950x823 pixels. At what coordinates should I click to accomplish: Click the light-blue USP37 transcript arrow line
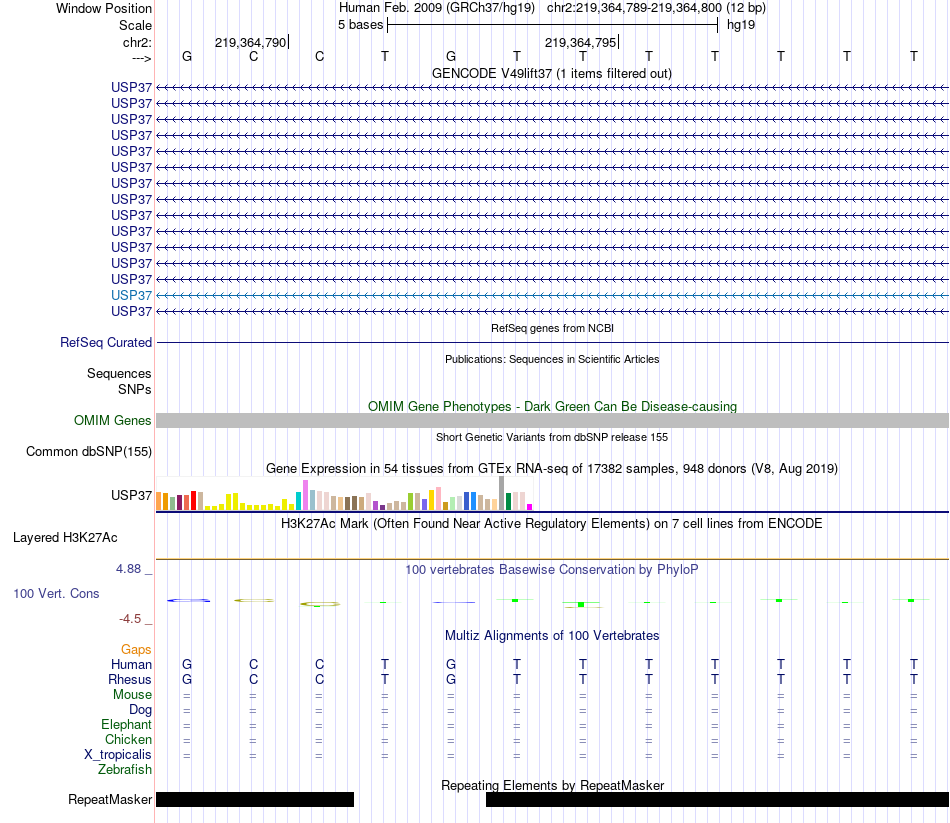point(553,295)
